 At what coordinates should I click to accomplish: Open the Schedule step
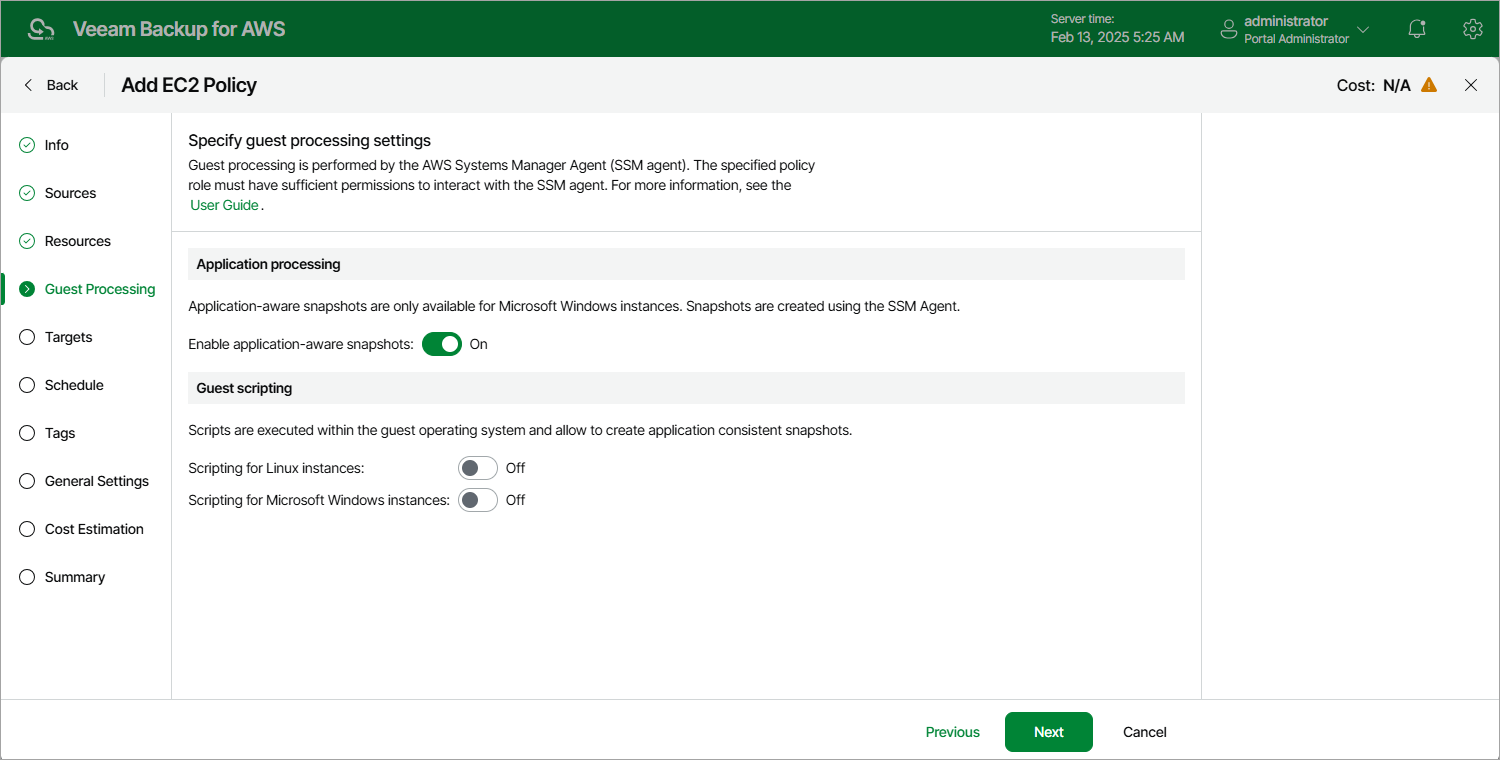74,385
